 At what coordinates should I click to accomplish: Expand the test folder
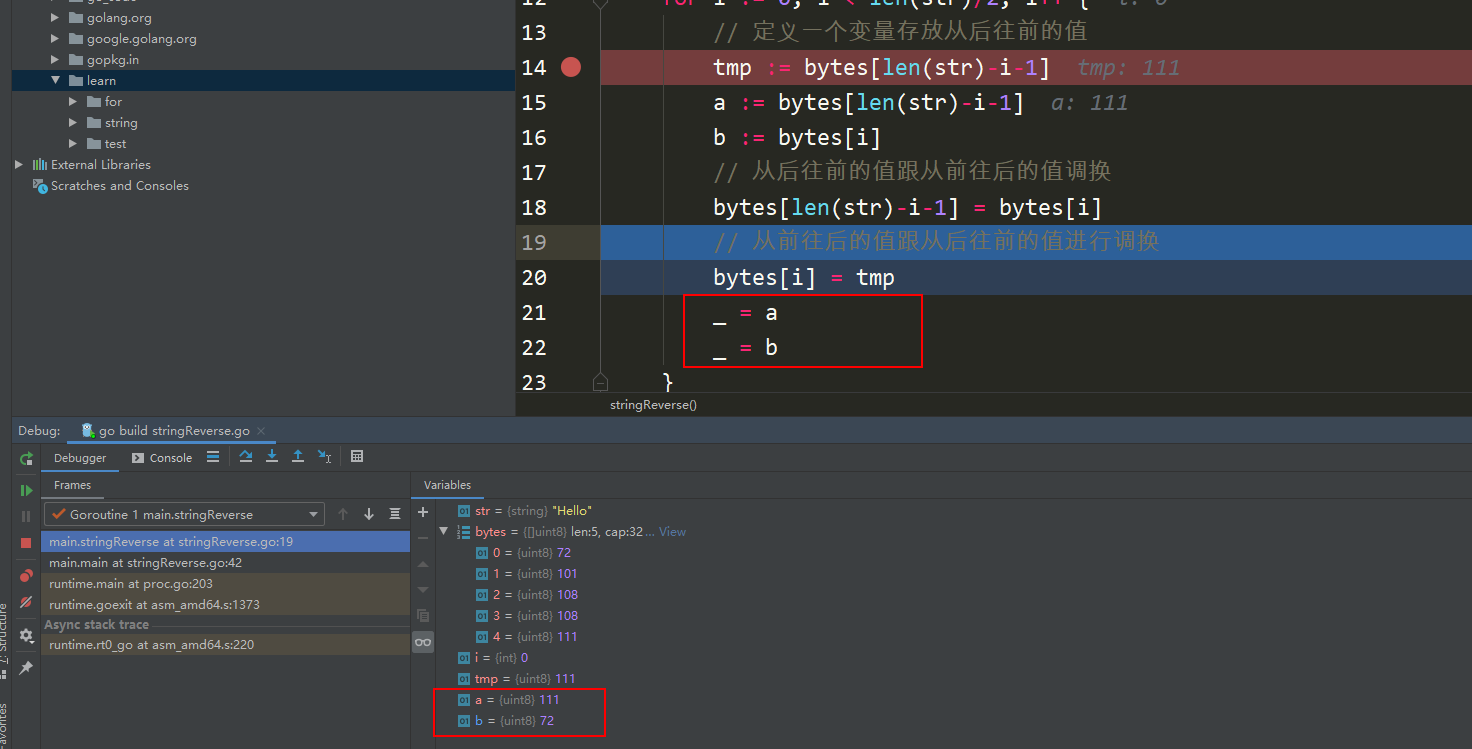[x=73, y=144]
